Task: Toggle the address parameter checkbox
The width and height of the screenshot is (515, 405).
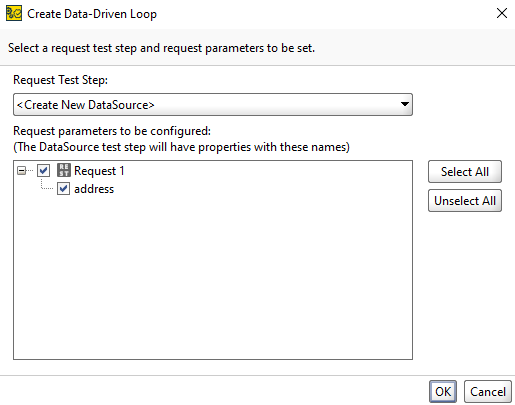Action: pos(63,189)
